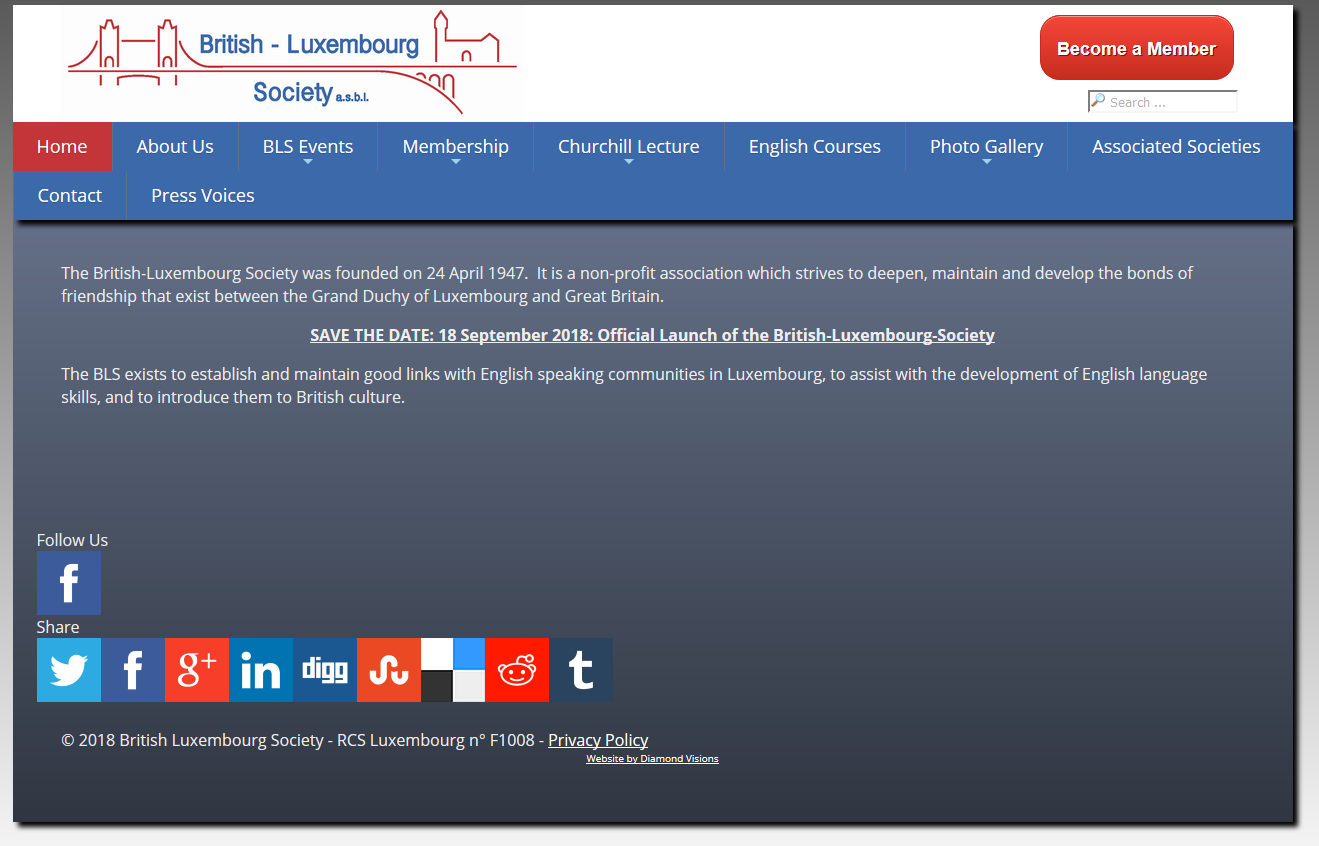Image resolution: width=1319 pixels, height=846 pixels.
Task: Share to Tumblr via its icon
Action: point(581,670)
